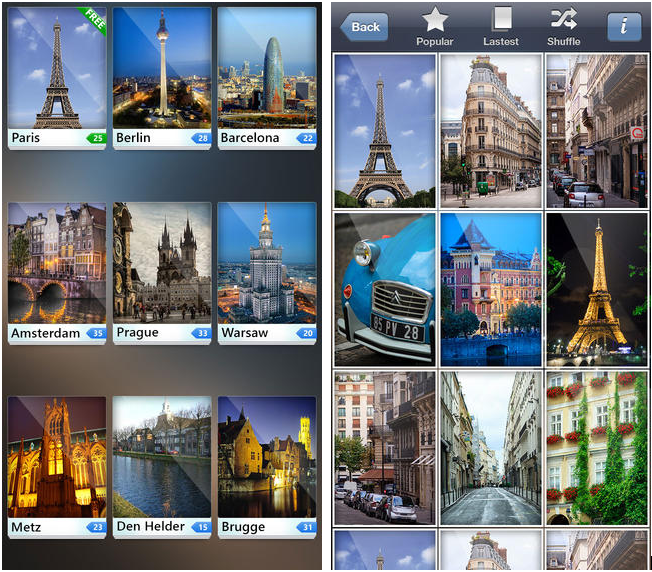Open the Barcelona city album

click(x=267, y=78)
